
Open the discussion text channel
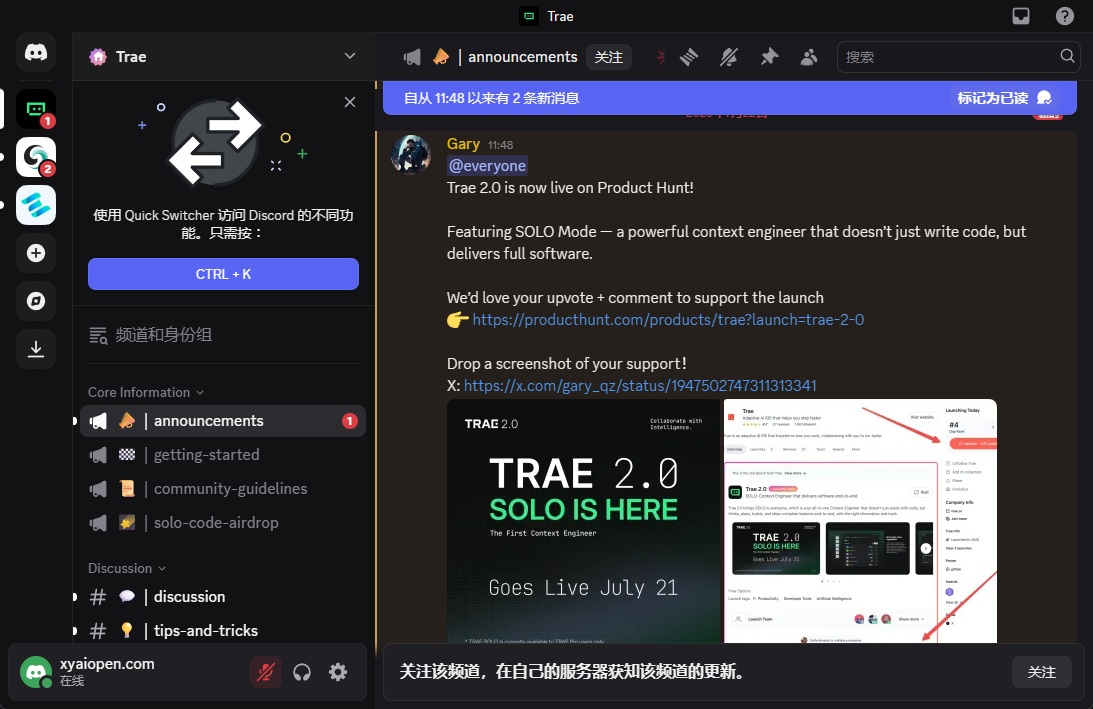(223, 597)
